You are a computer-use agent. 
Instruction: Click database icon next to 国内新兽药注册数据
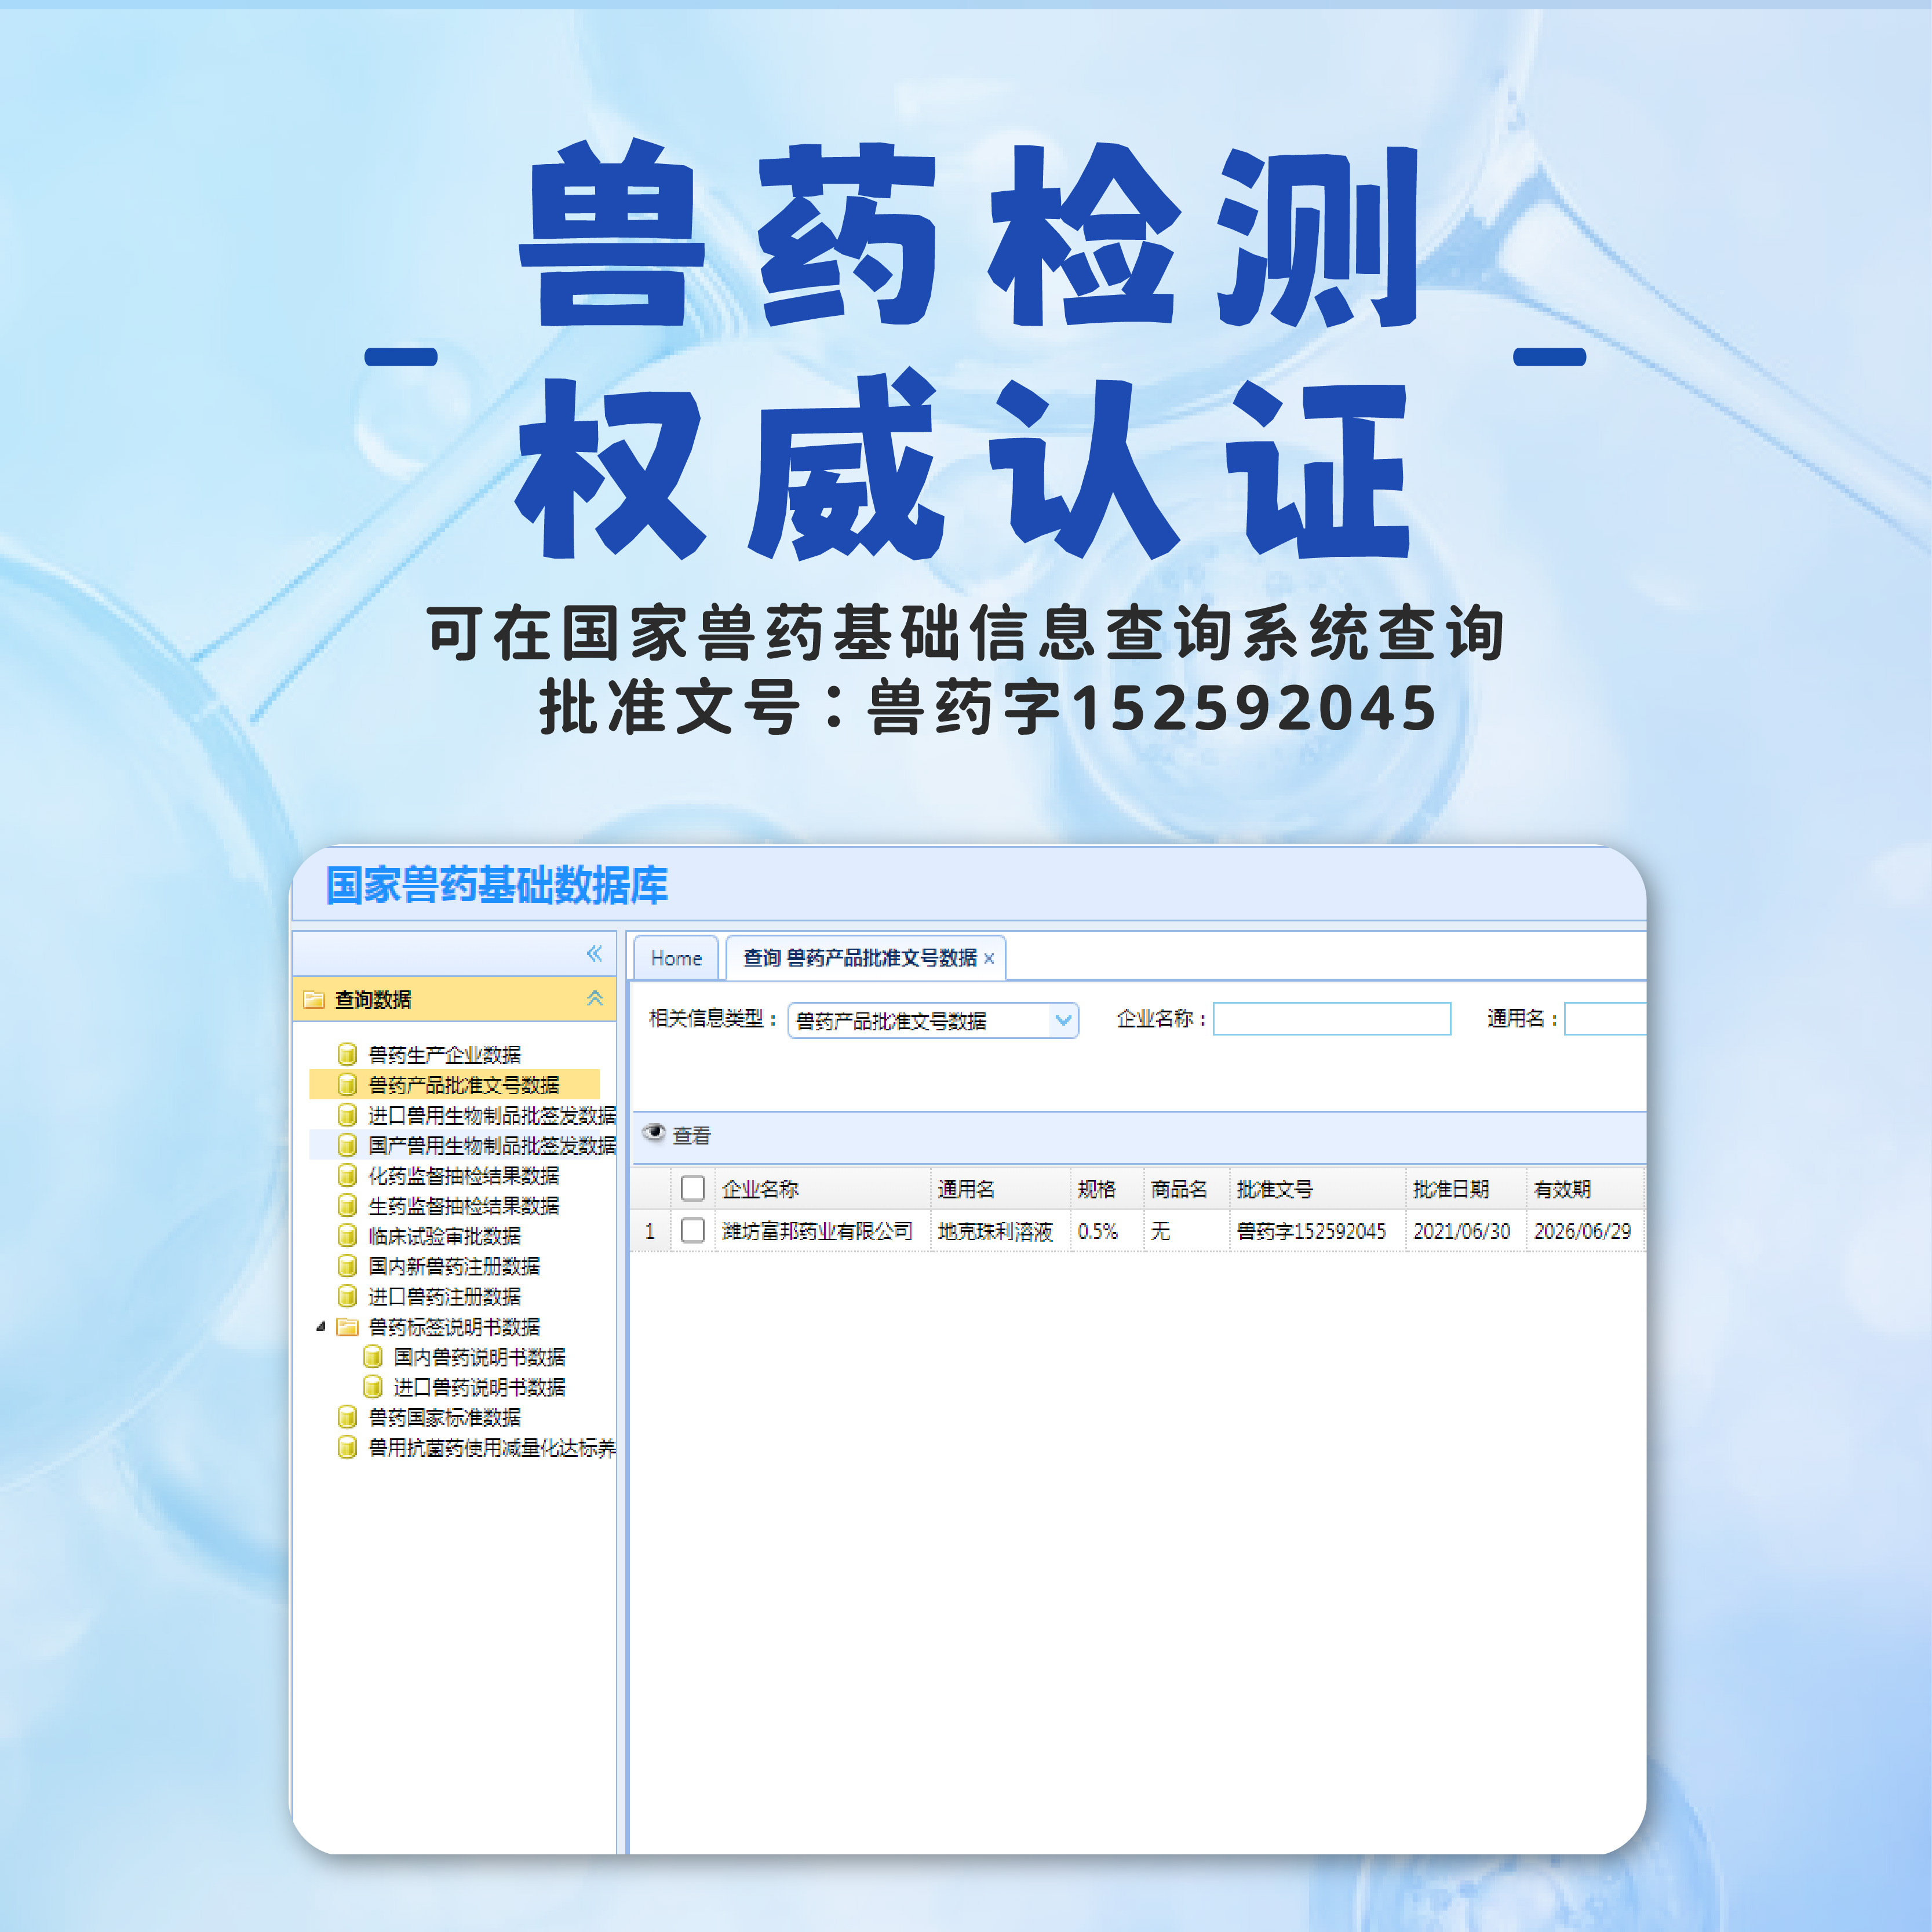(x=347, y=1265)
